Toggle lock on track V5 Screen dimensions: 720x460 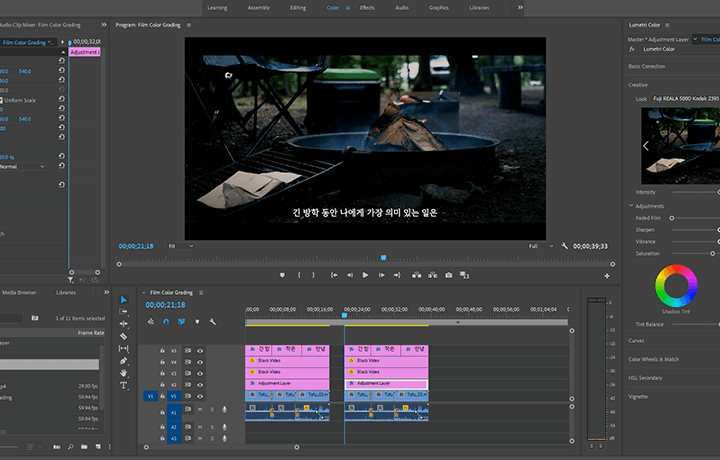point(162,351)
